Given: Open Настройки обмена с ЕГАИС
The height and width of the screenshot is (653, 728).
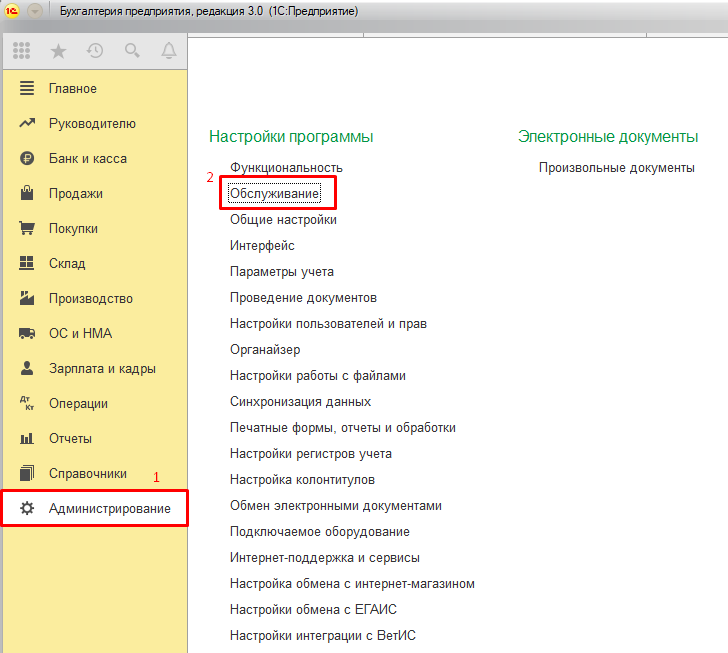Looking at the screenshot, I should point(313,609).
